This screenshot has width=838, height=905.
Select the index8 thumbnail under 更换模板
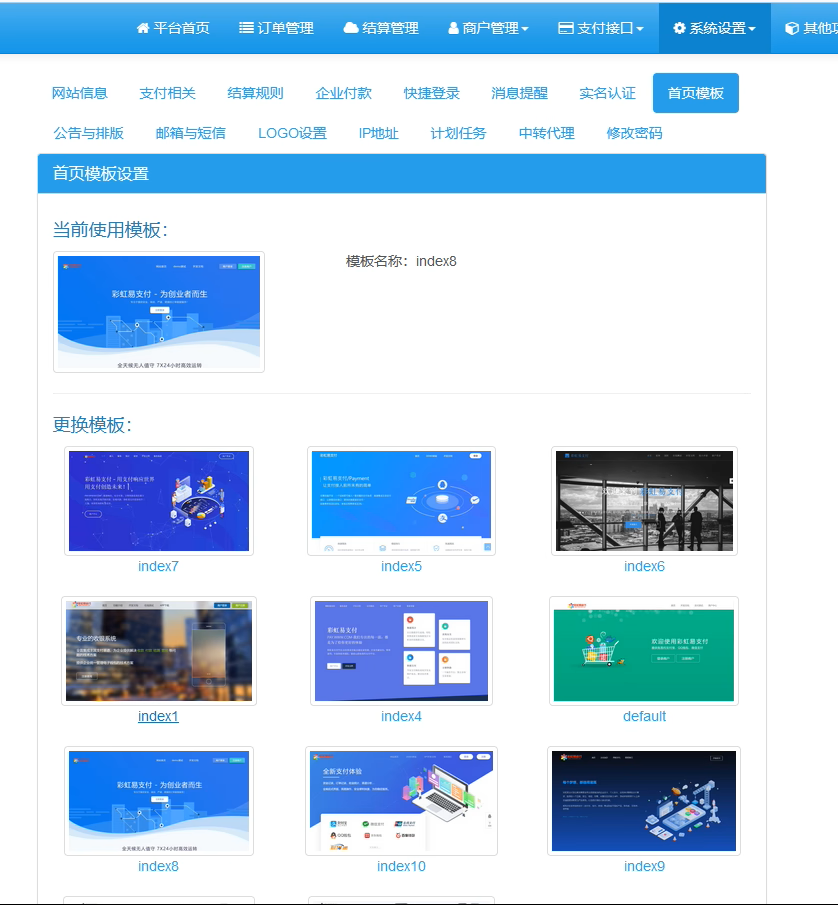tap(159, 801)
